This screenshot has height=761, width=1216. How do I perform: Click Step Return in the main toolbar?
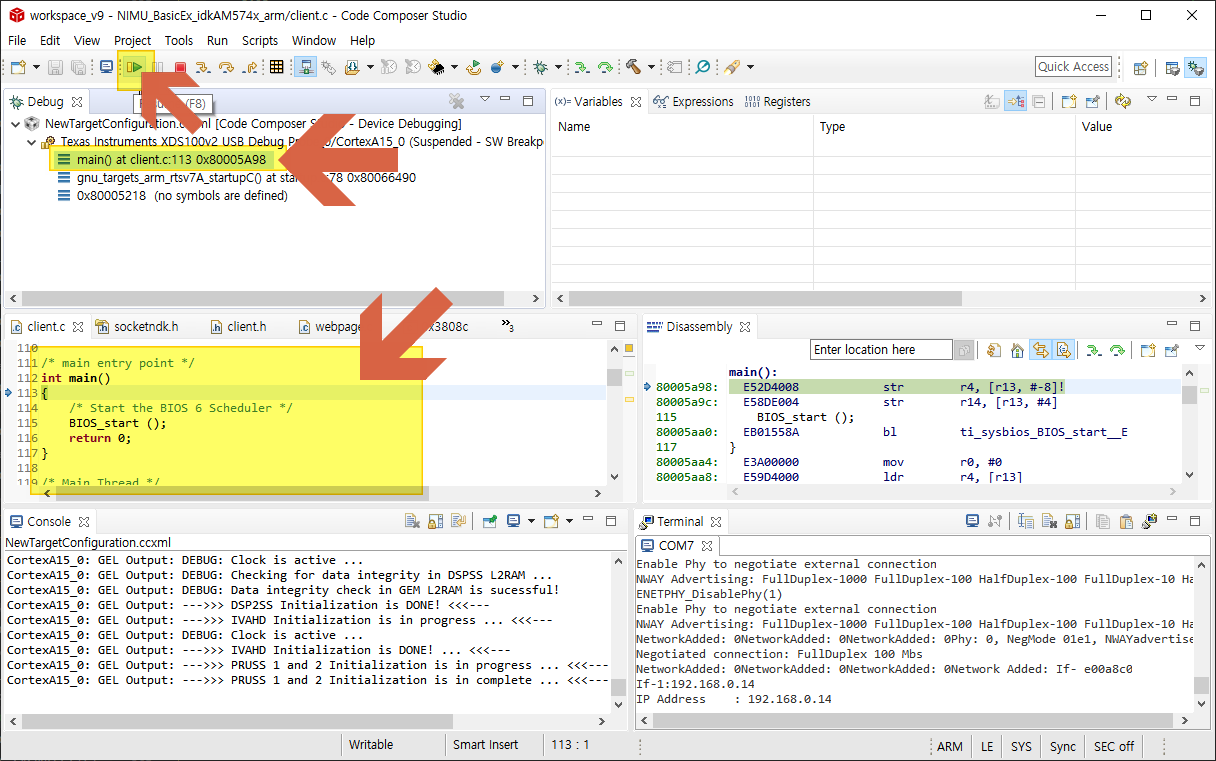tap(249, 67)
